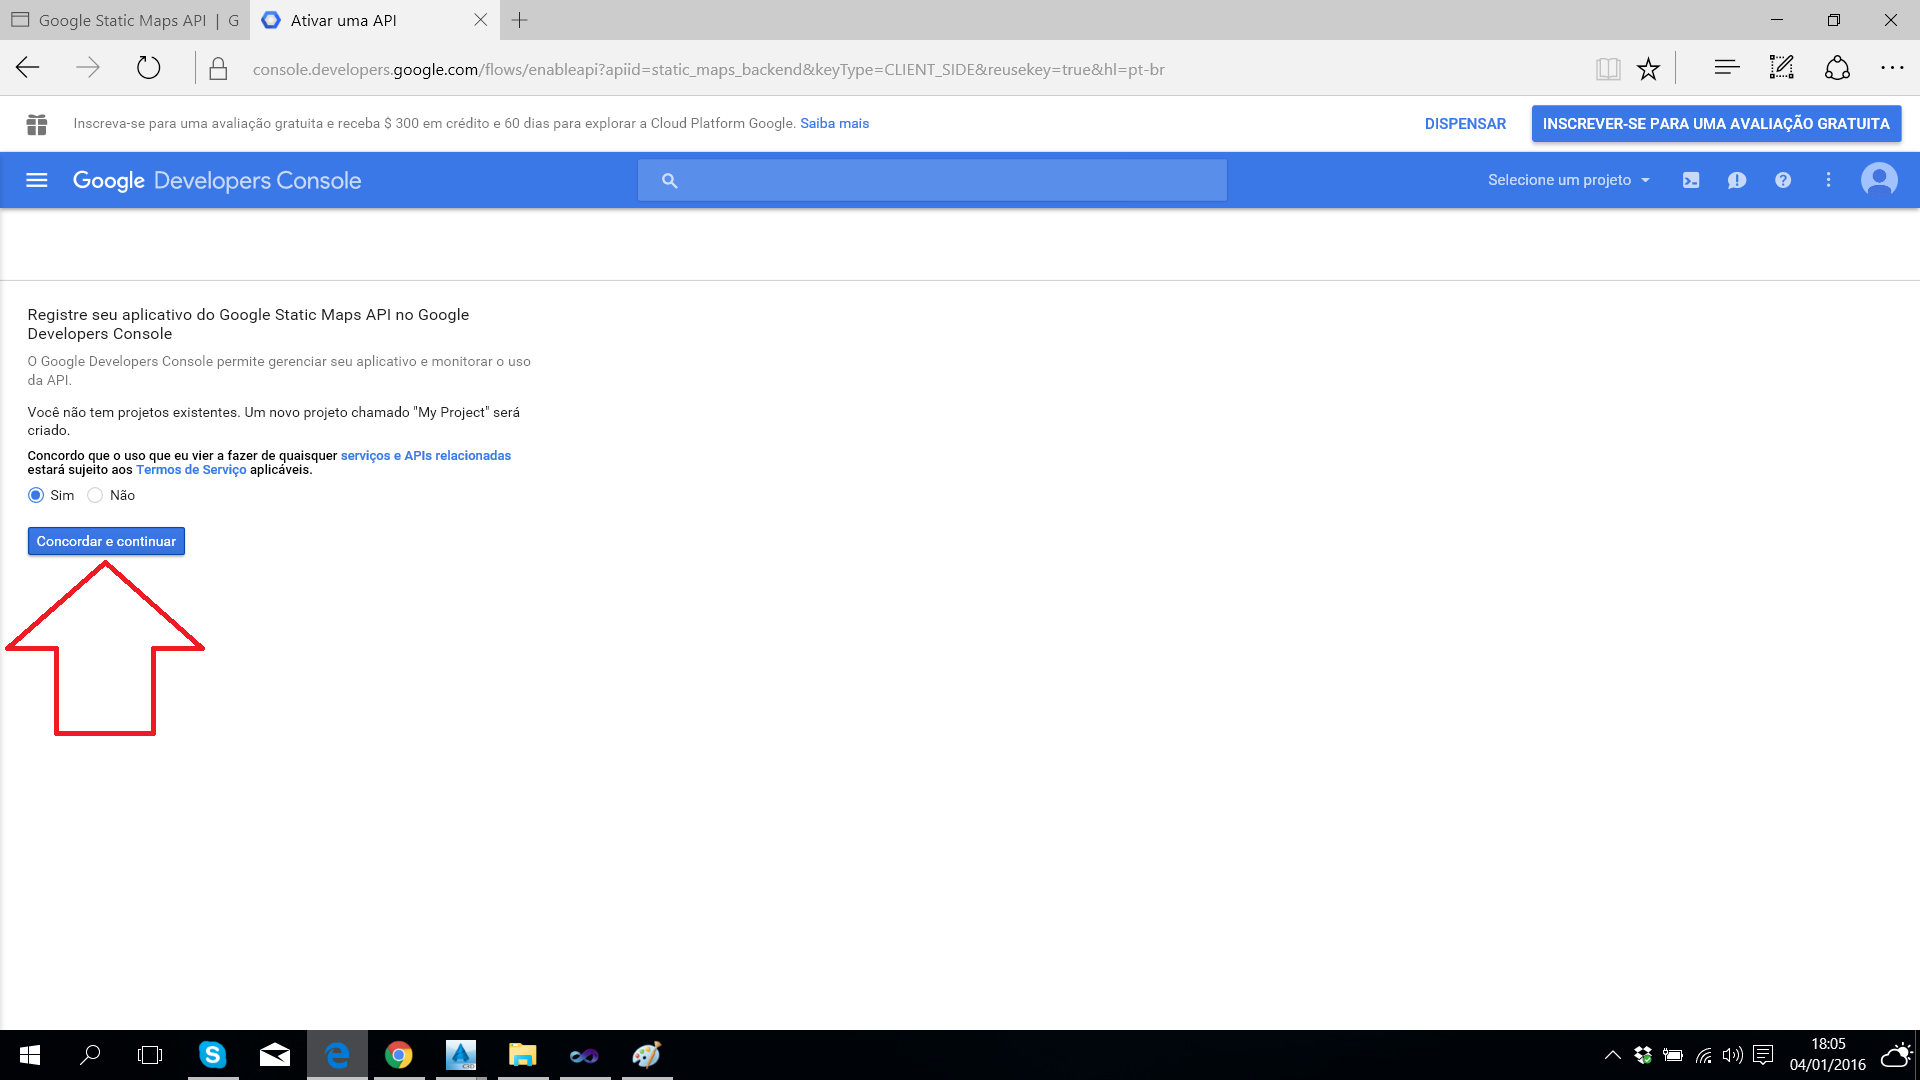Open Mail app from the taskbar

pos(274,1055)
